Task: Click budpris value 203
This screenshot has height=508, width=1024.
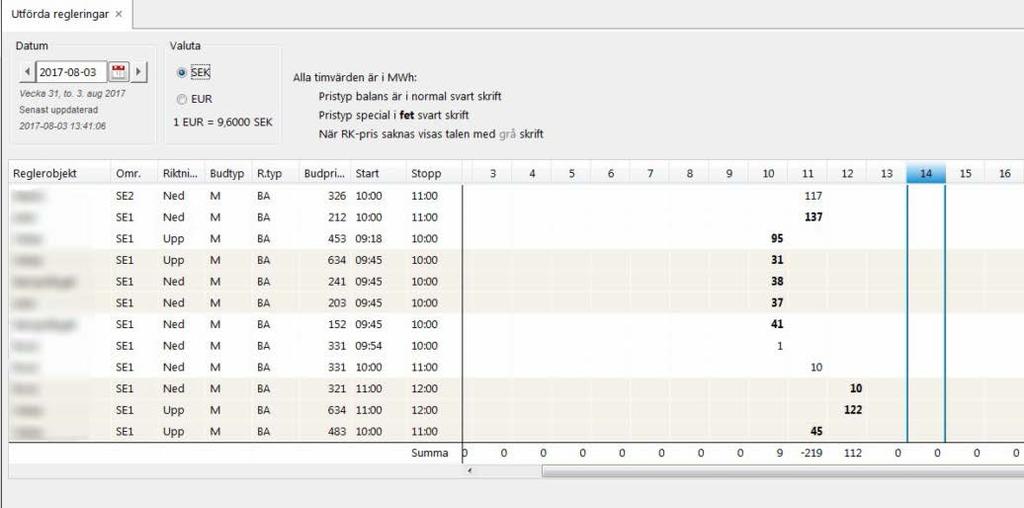Action: pyautogui.click(x=338, y=303)
